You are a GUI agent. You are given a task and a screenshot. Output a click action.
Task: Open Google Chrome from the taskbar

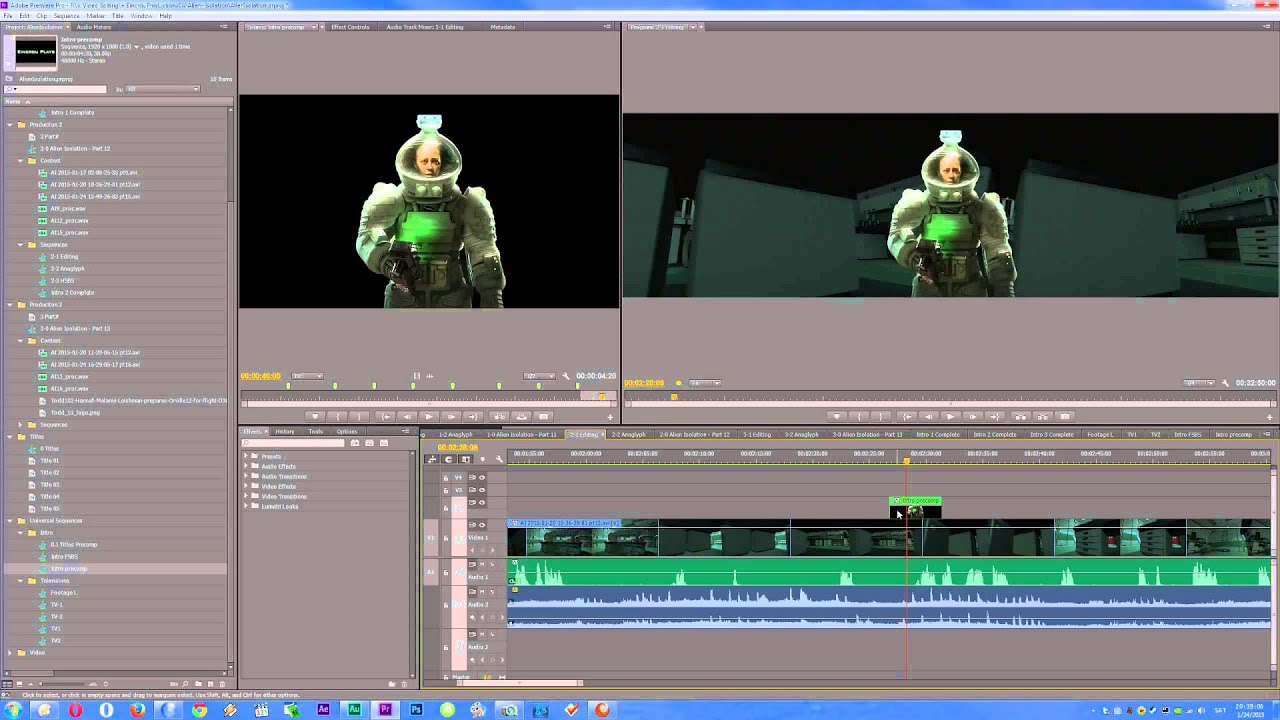click(199, 710)
